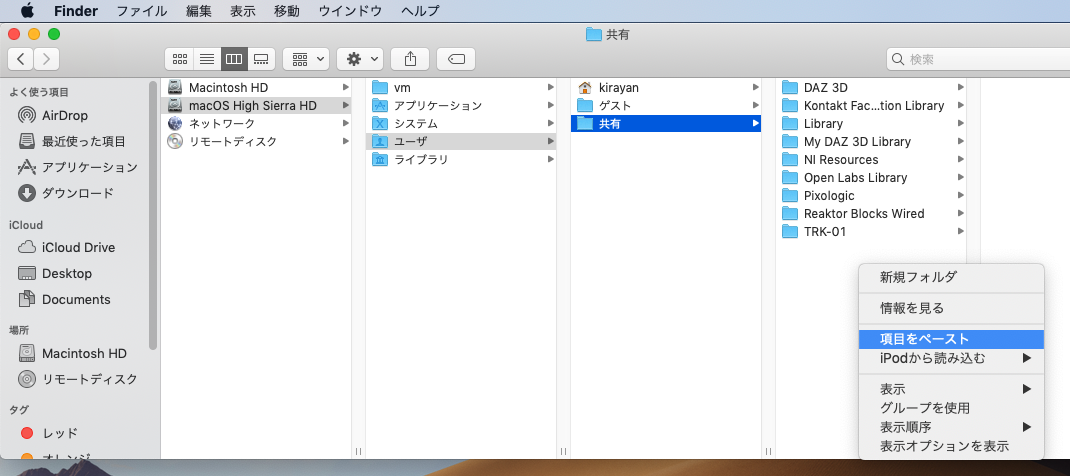Select the 共有 folder row
The width and height of the screenshot is (1070, 476).
[666, 123]
